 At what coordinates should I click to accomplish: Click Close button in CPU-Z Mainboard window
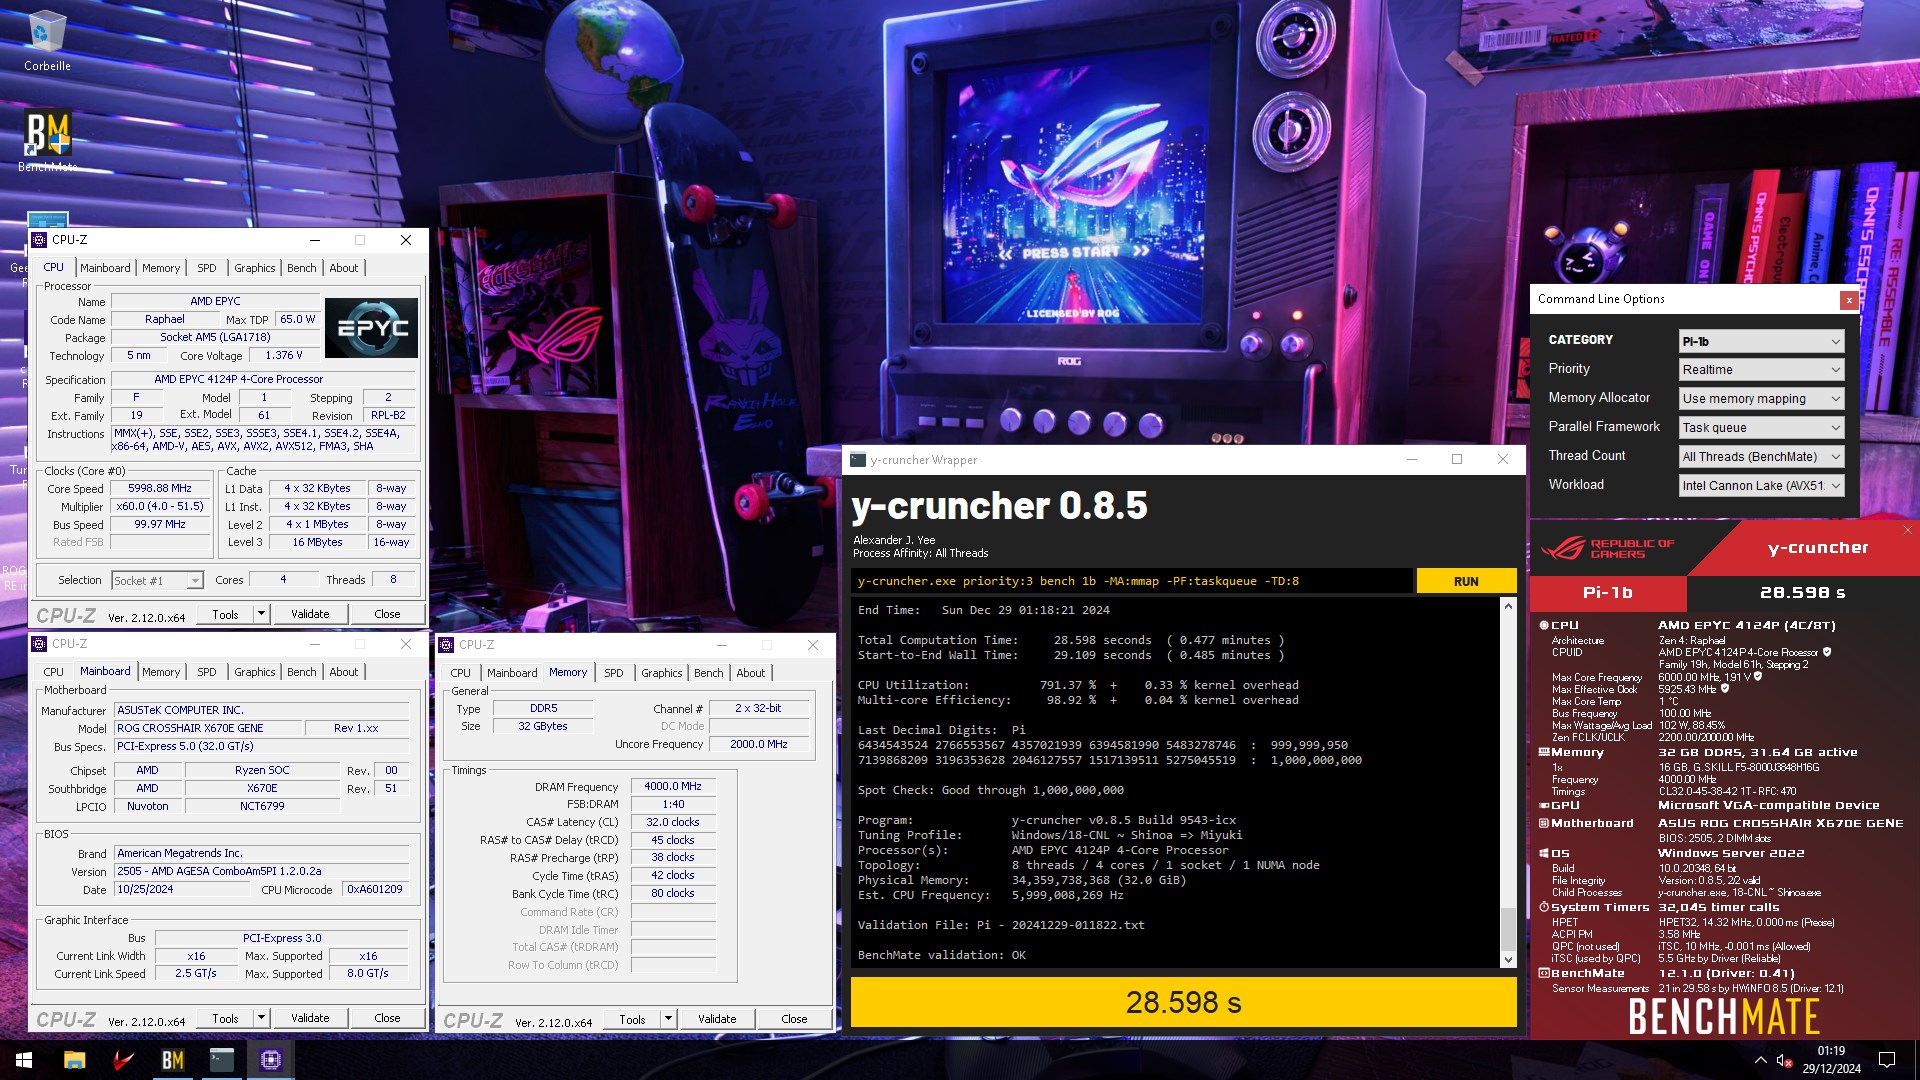pyautogui.click(x=387, y=1018)
